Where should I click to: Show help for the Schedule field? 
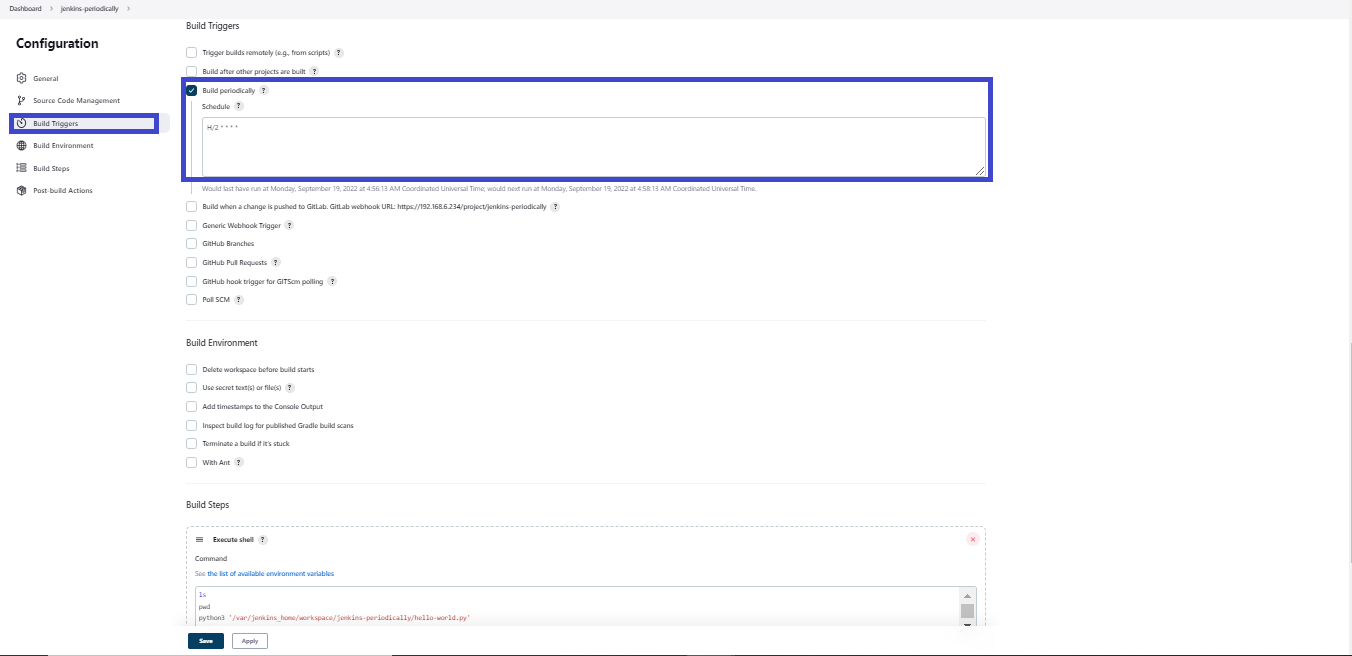[x=238, y=106]
